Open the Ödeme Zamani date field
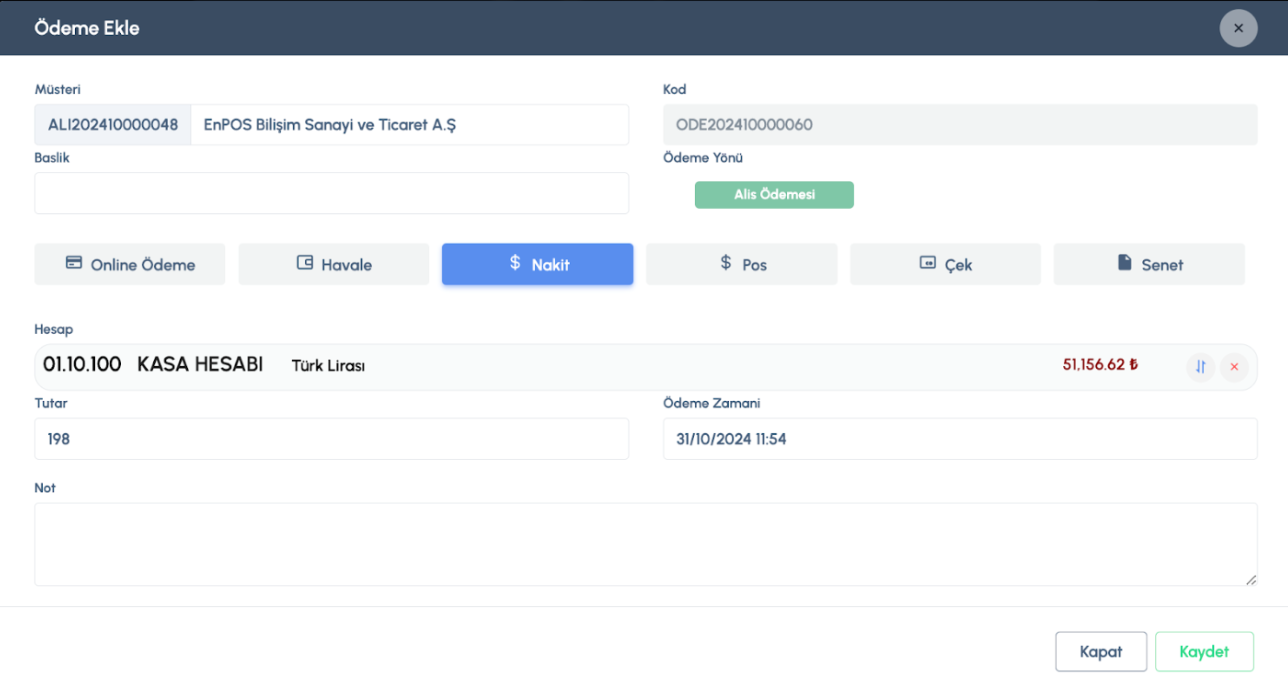Image resolution: width=1288 pixels, height=675 pixels. 959,439
